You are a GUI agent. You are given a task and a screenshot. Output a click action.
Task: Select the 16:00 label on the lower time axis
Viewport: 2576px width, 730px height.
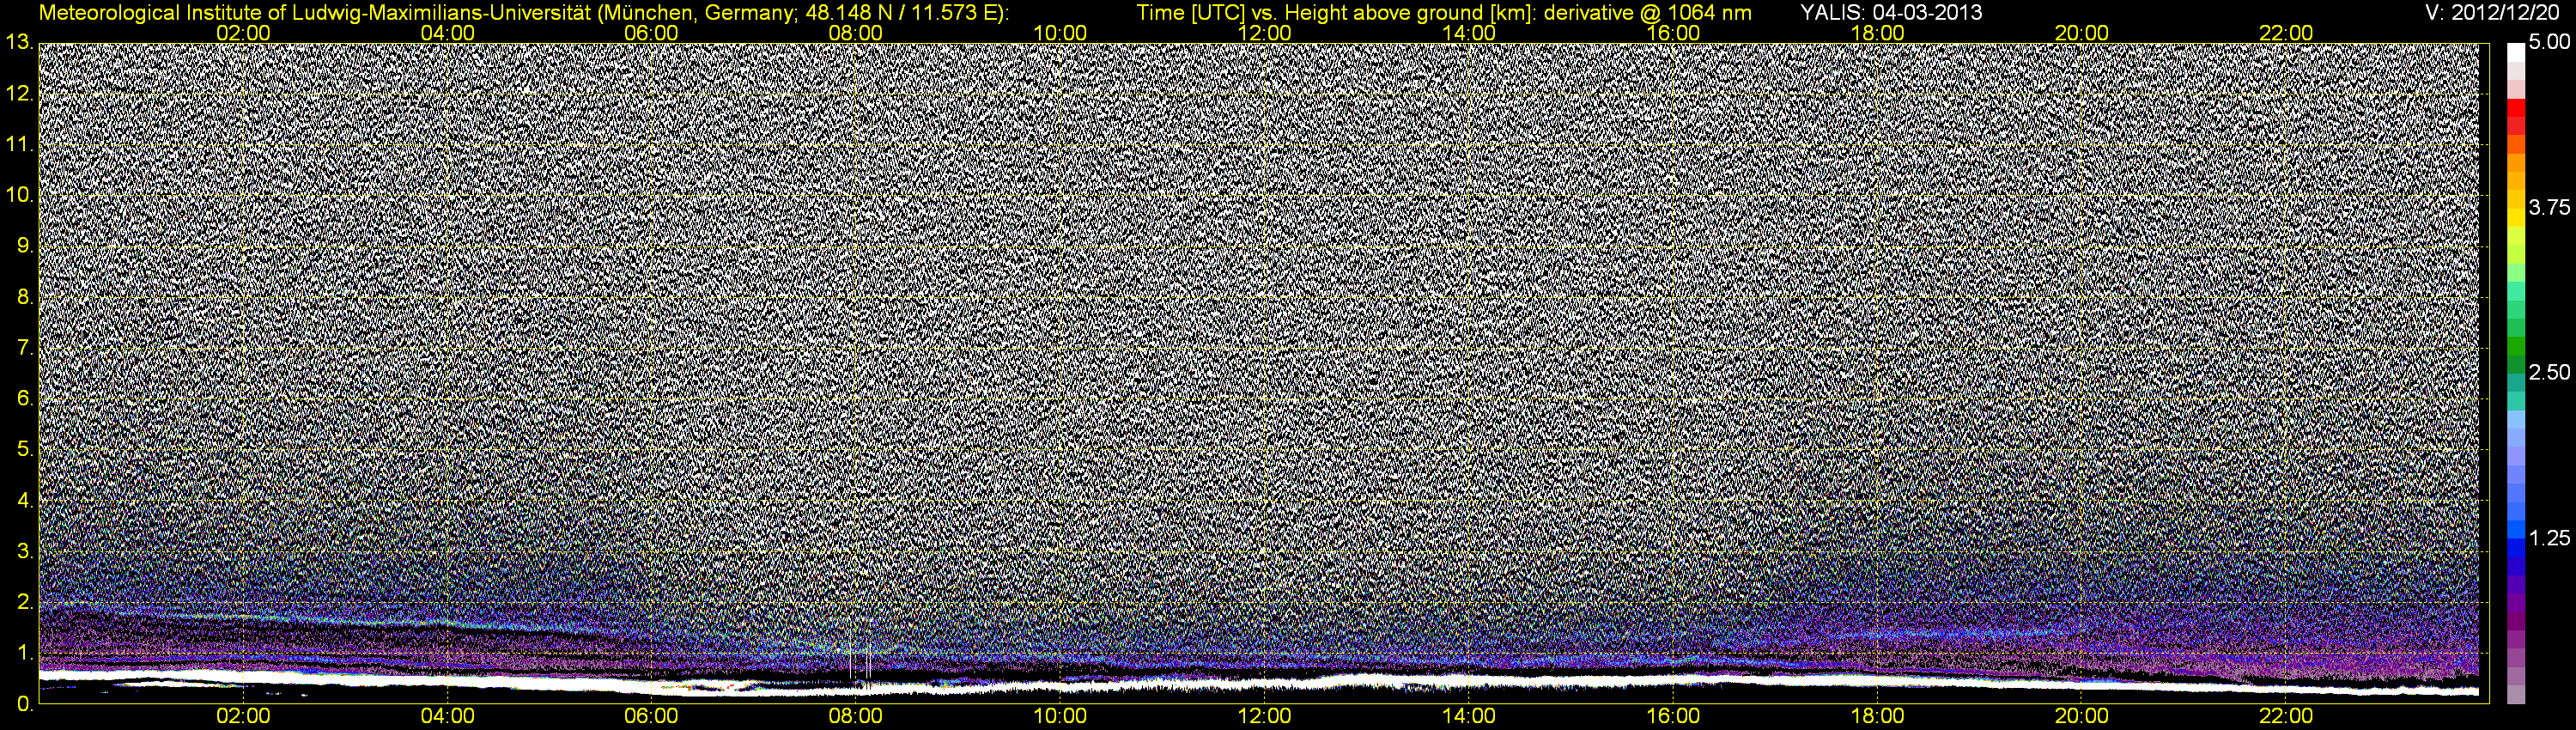click(1673, 716)
